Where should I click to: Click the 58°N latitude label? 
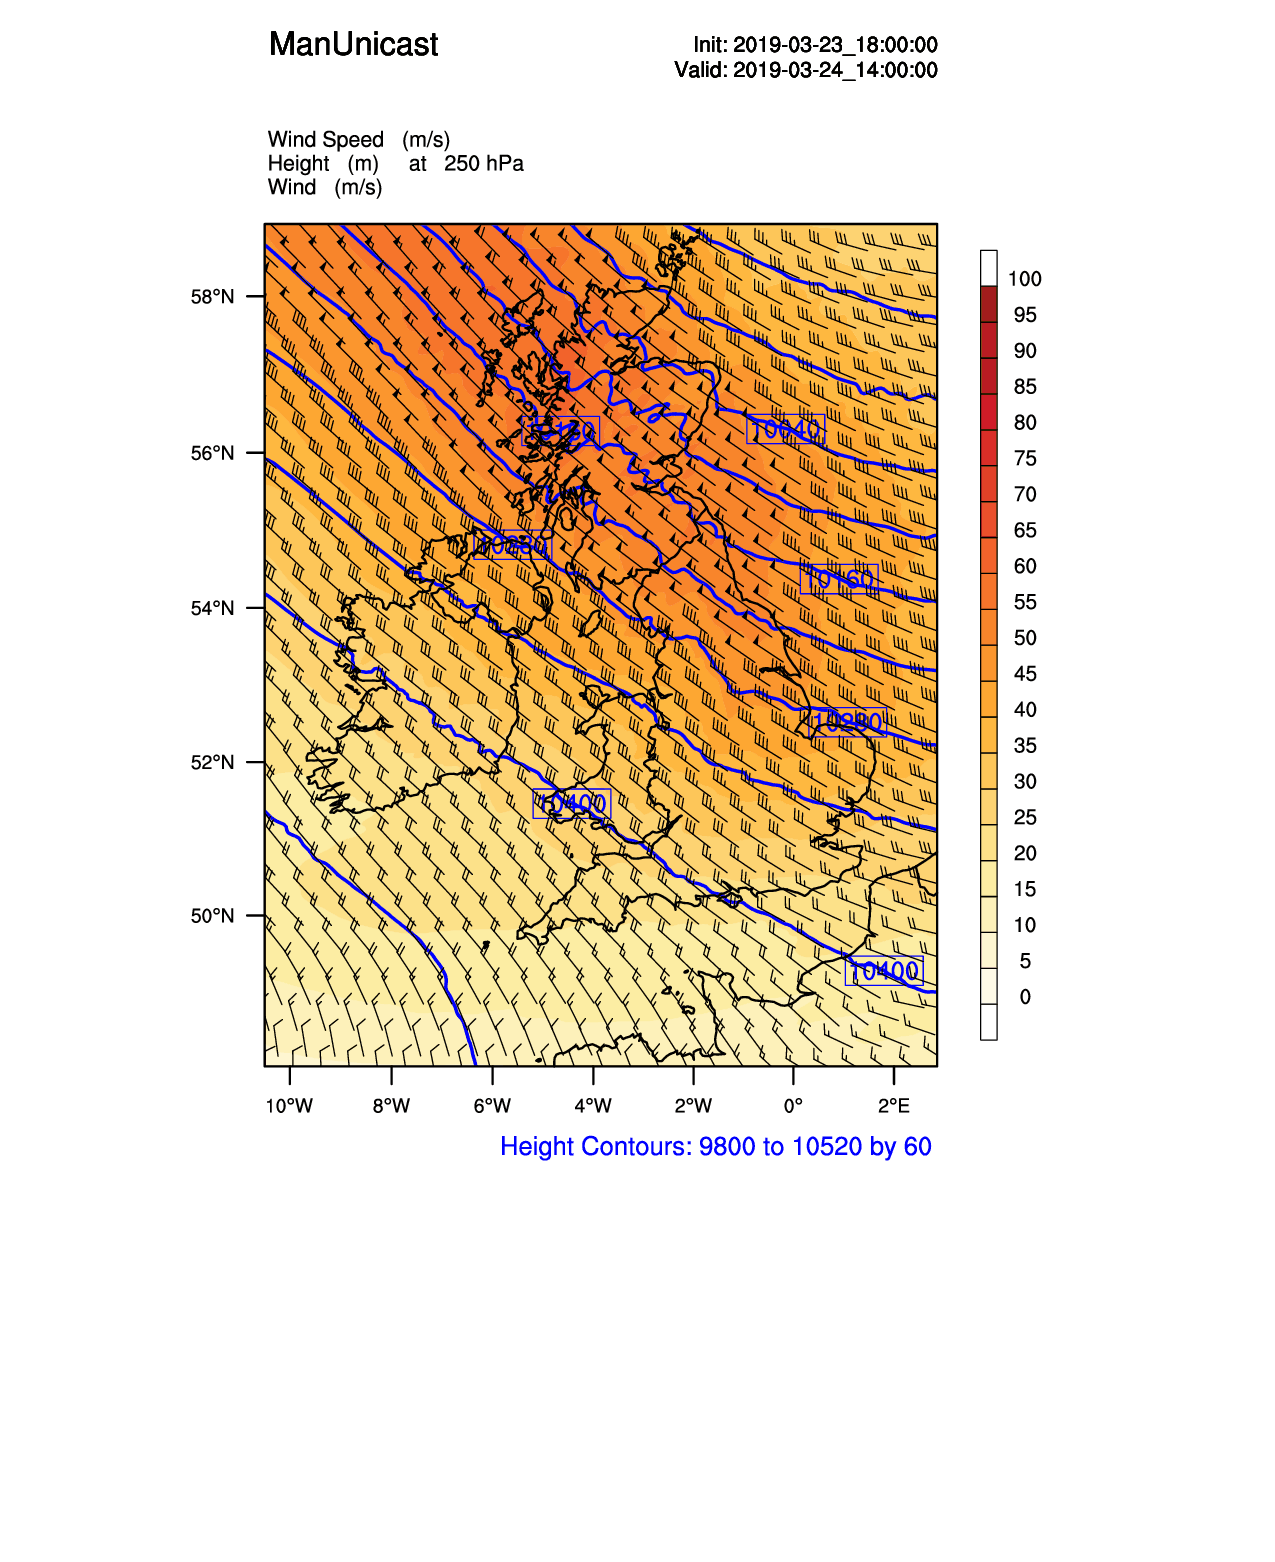click(x=212, y=297)
